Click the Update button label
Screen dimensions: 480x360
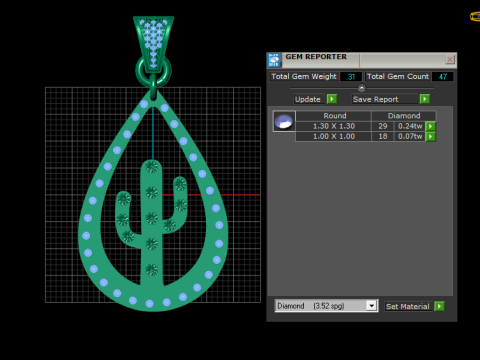coord(308,99)
